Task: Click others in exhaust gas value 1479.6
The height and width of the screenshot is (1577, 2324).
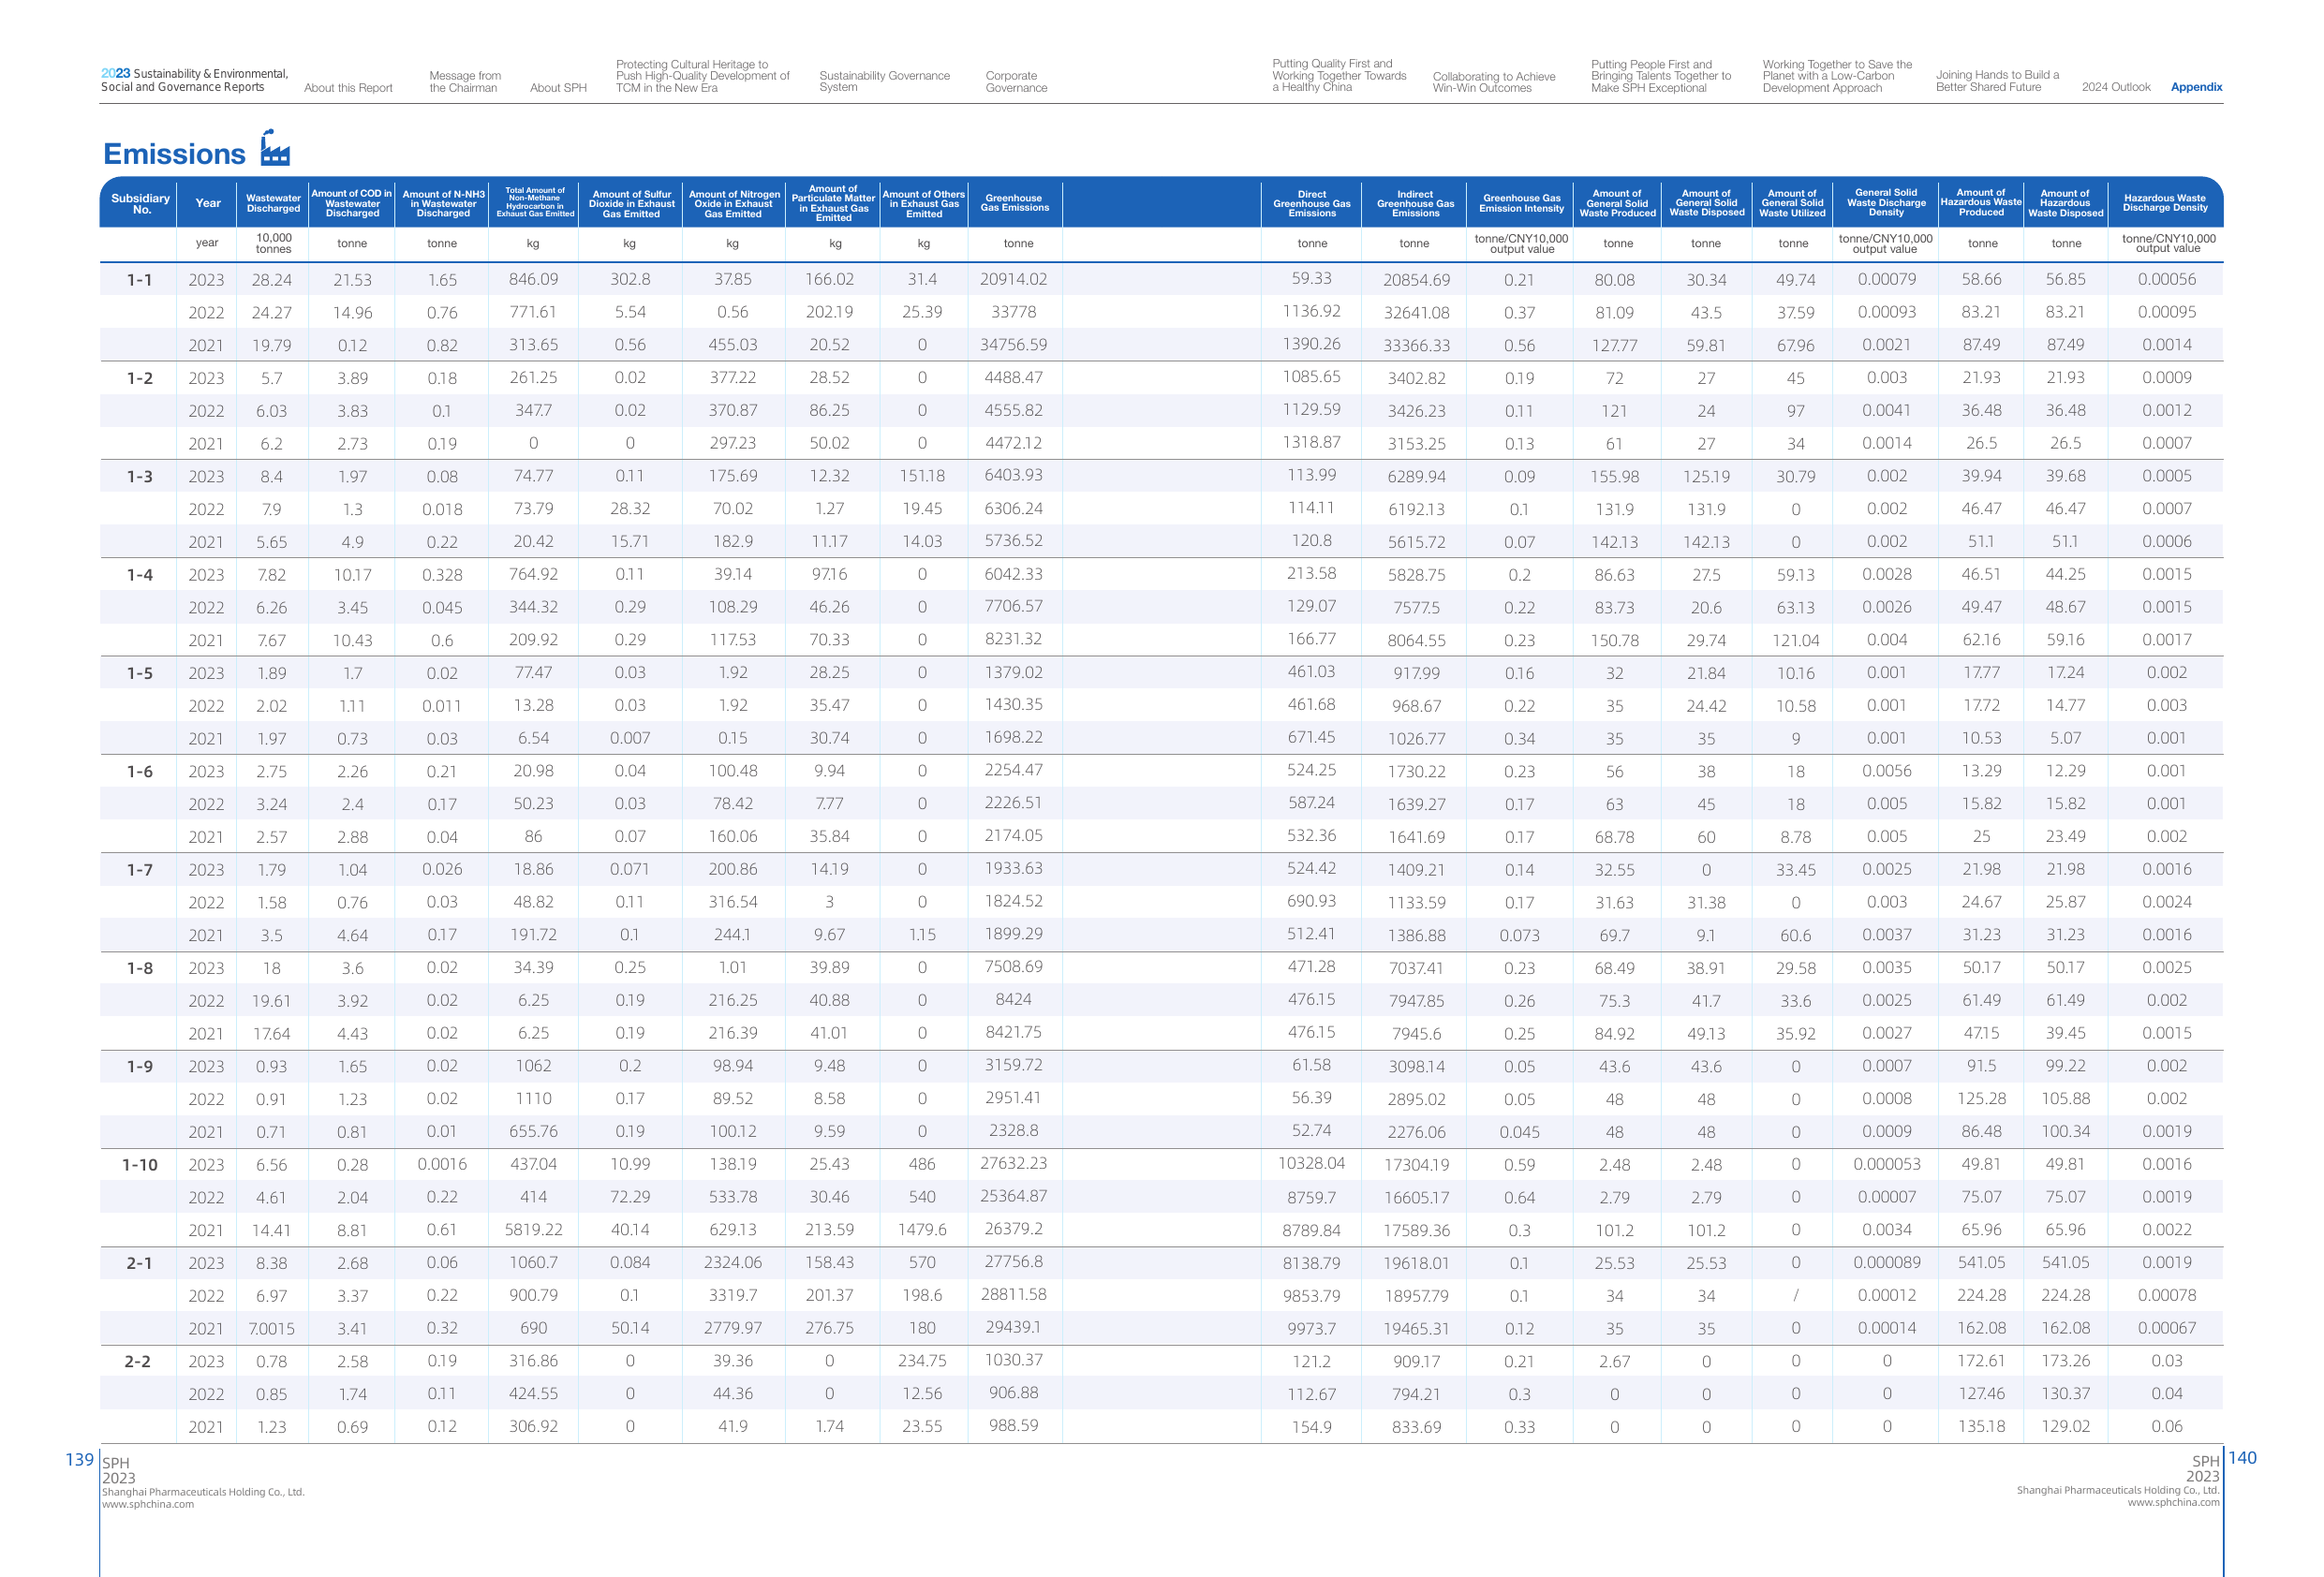Action: tap(922, 1230)
